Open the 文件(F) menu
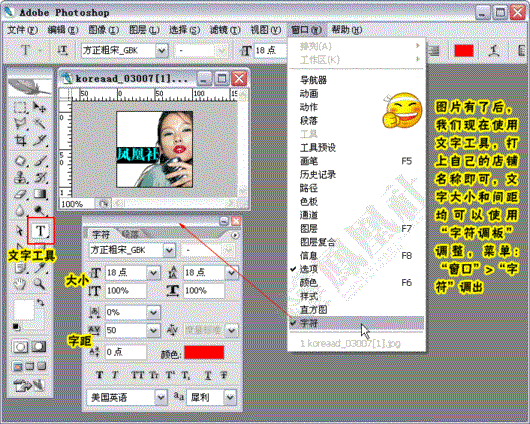This screenshot has width=530, height=424. [22, 30]
